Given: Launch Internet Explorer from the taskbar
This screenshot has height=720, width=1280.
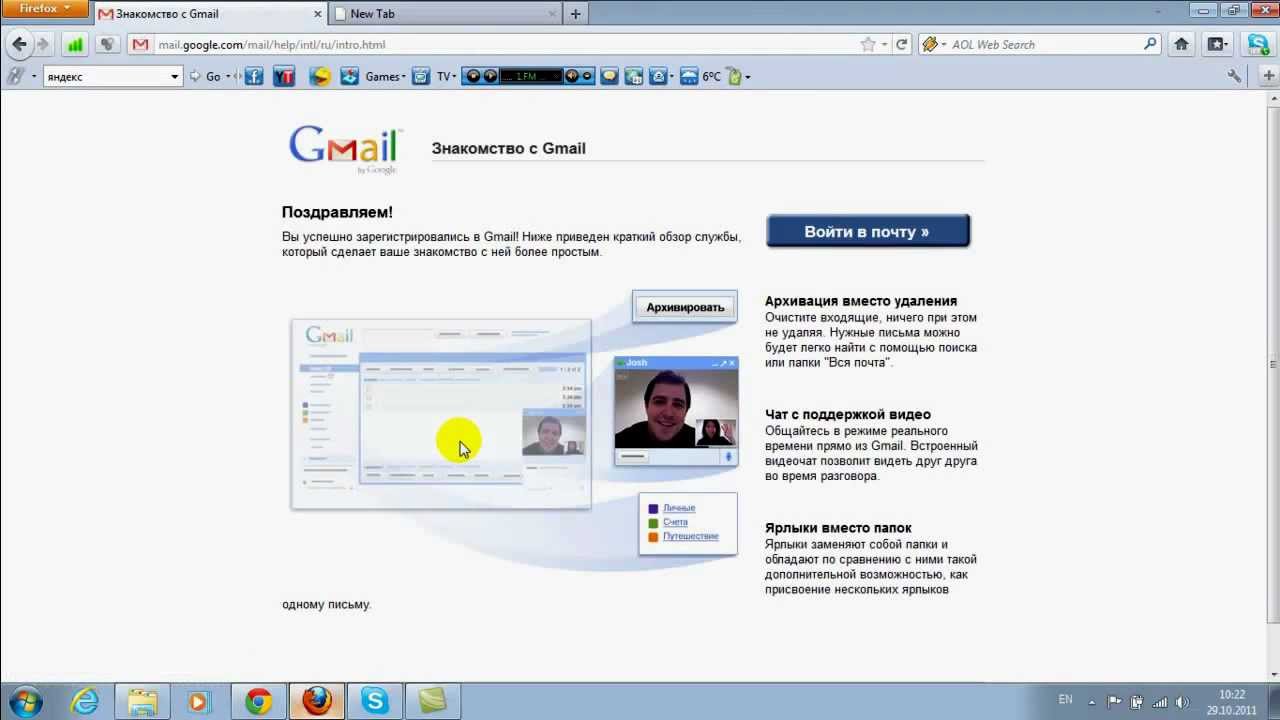Looking at the screenshot, I should click(x=84, y=702).
